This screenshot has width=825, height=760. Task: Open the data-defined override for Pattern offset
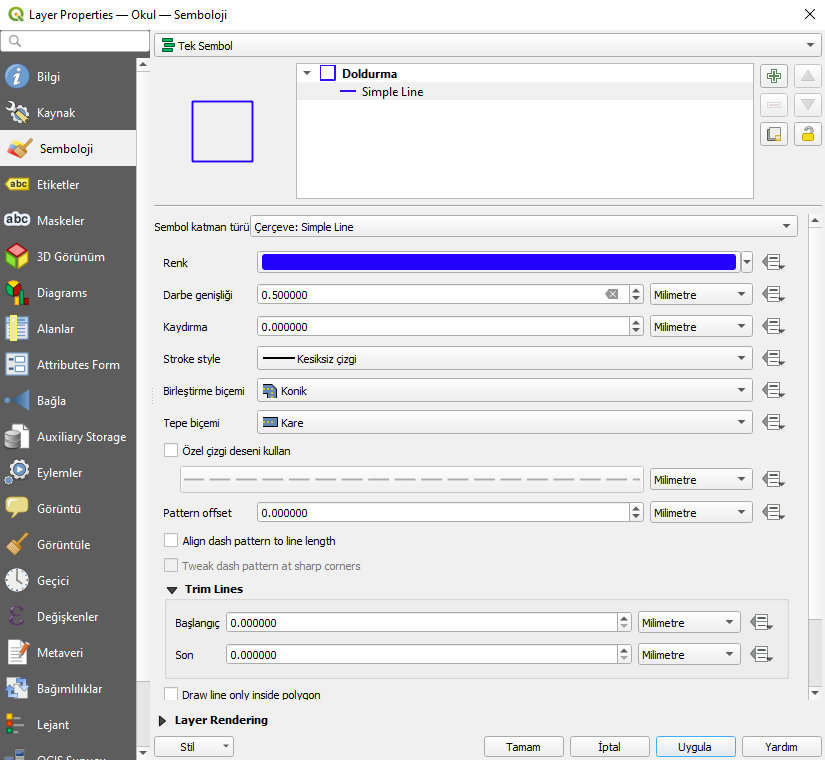(x=773, y=512)
